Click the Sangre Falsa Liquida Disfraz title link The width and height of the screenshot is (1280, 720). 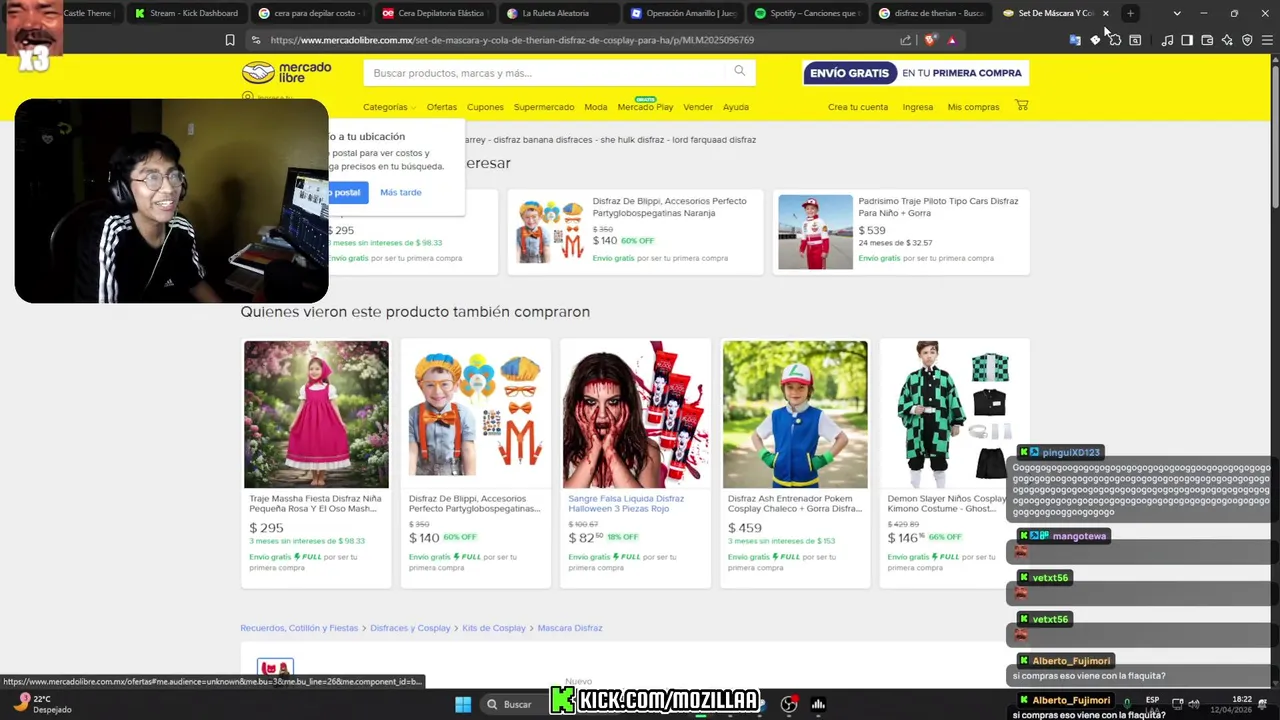click(626, 503)
